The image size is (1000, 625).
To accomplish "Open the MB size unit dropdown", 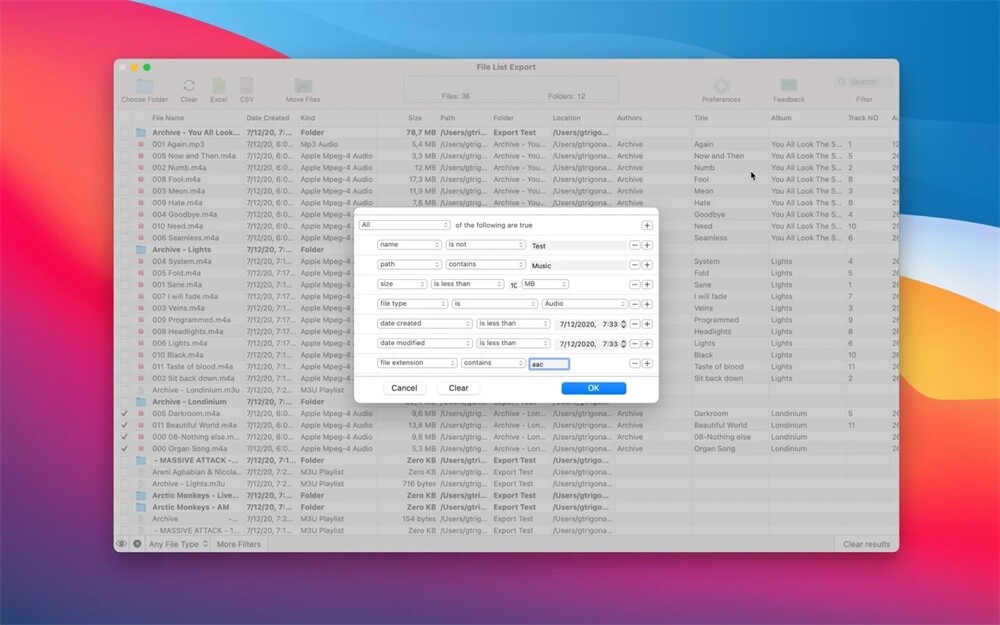I will [545, 284].
